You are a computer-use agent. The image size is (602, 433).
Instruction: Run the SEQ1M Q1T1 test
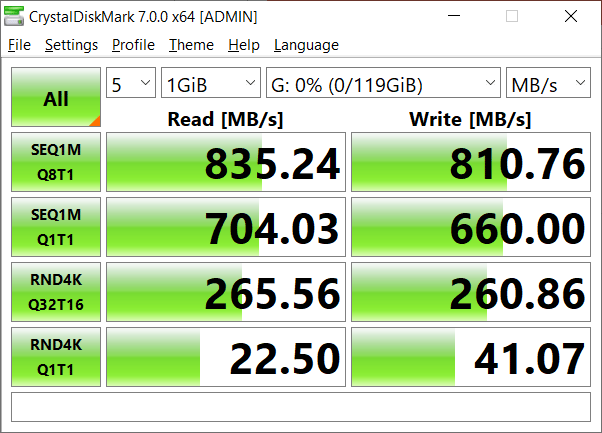pyautogui.click(x=56, y=227)
